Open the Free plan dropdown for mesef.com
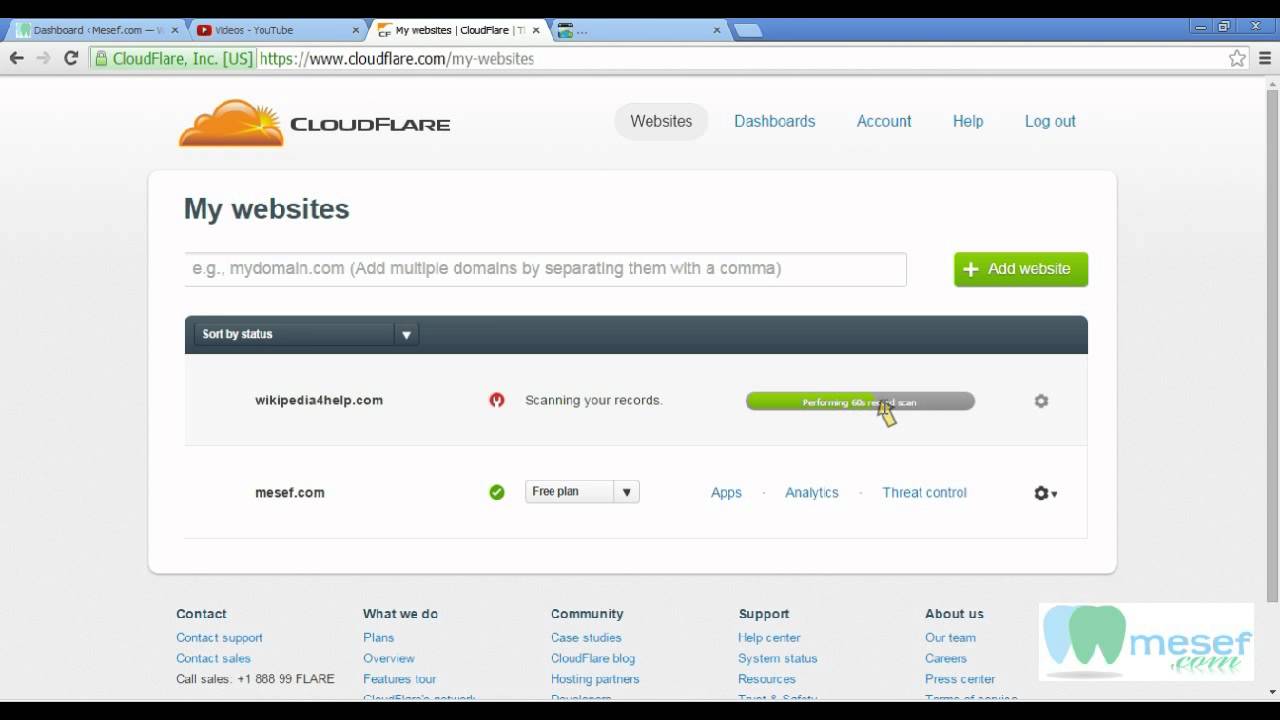 582,491
